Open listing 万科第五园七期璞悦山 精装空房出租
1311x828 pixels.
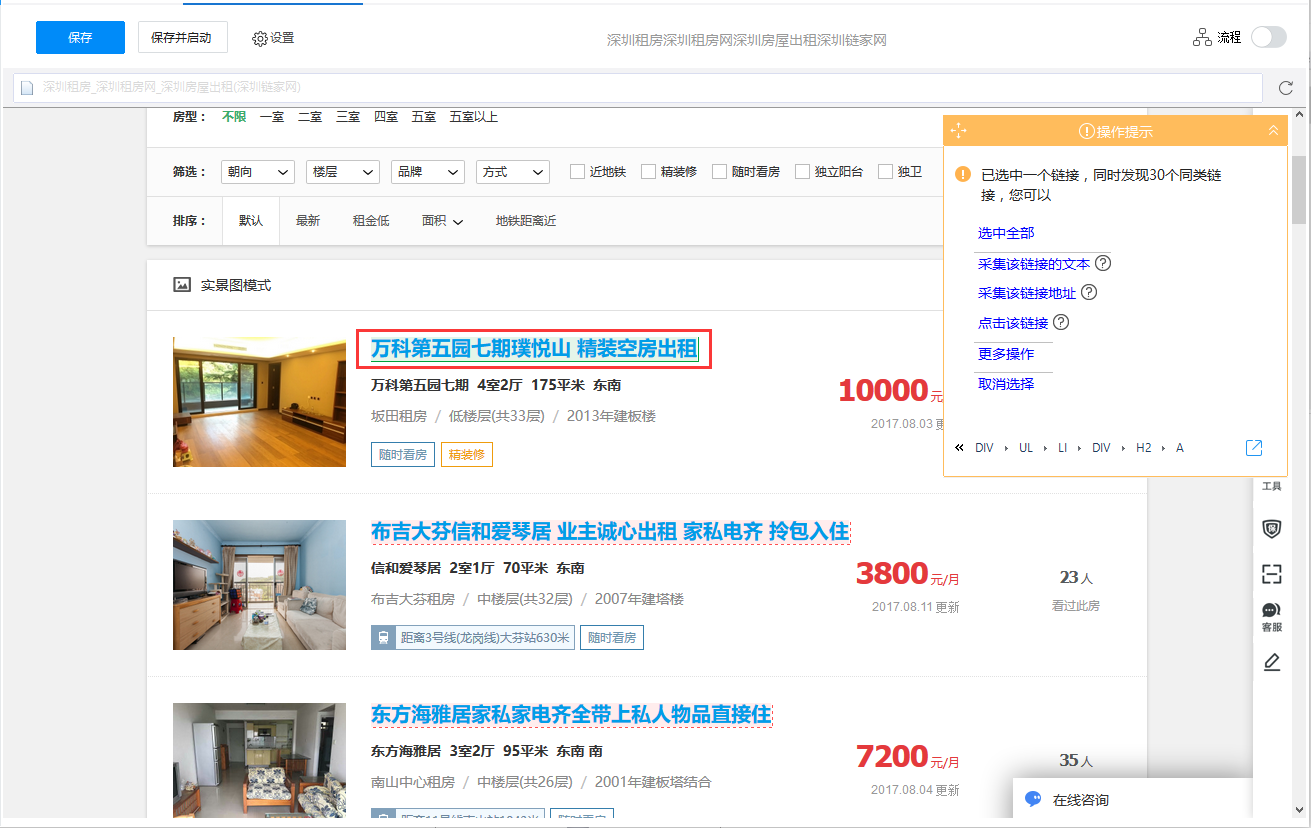coord(534,349)
